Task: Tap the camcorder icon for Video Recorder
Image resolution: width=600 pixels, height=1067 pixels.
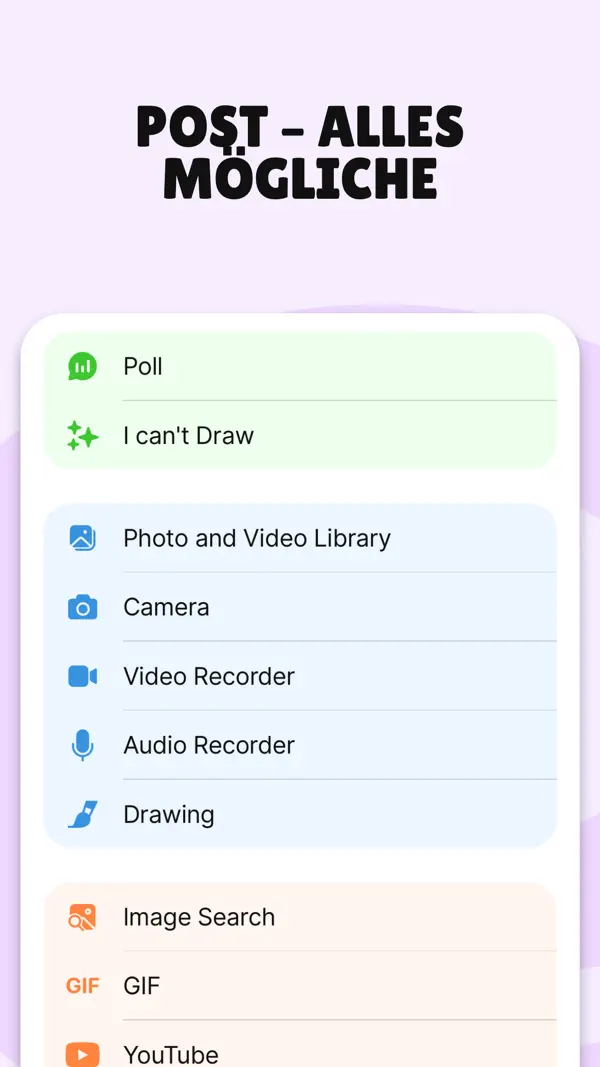Action: click(x=83, y=676)
